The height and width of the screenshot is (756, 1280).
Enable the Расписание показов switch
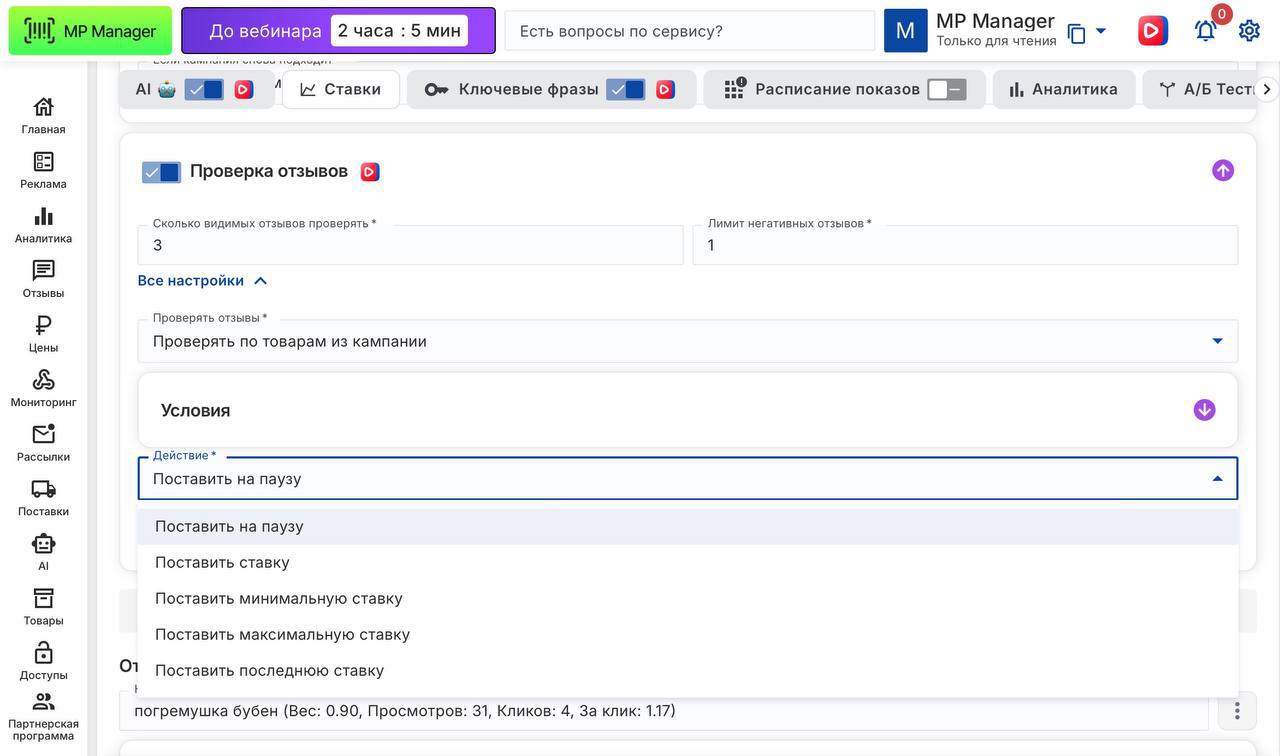(946, 90)
